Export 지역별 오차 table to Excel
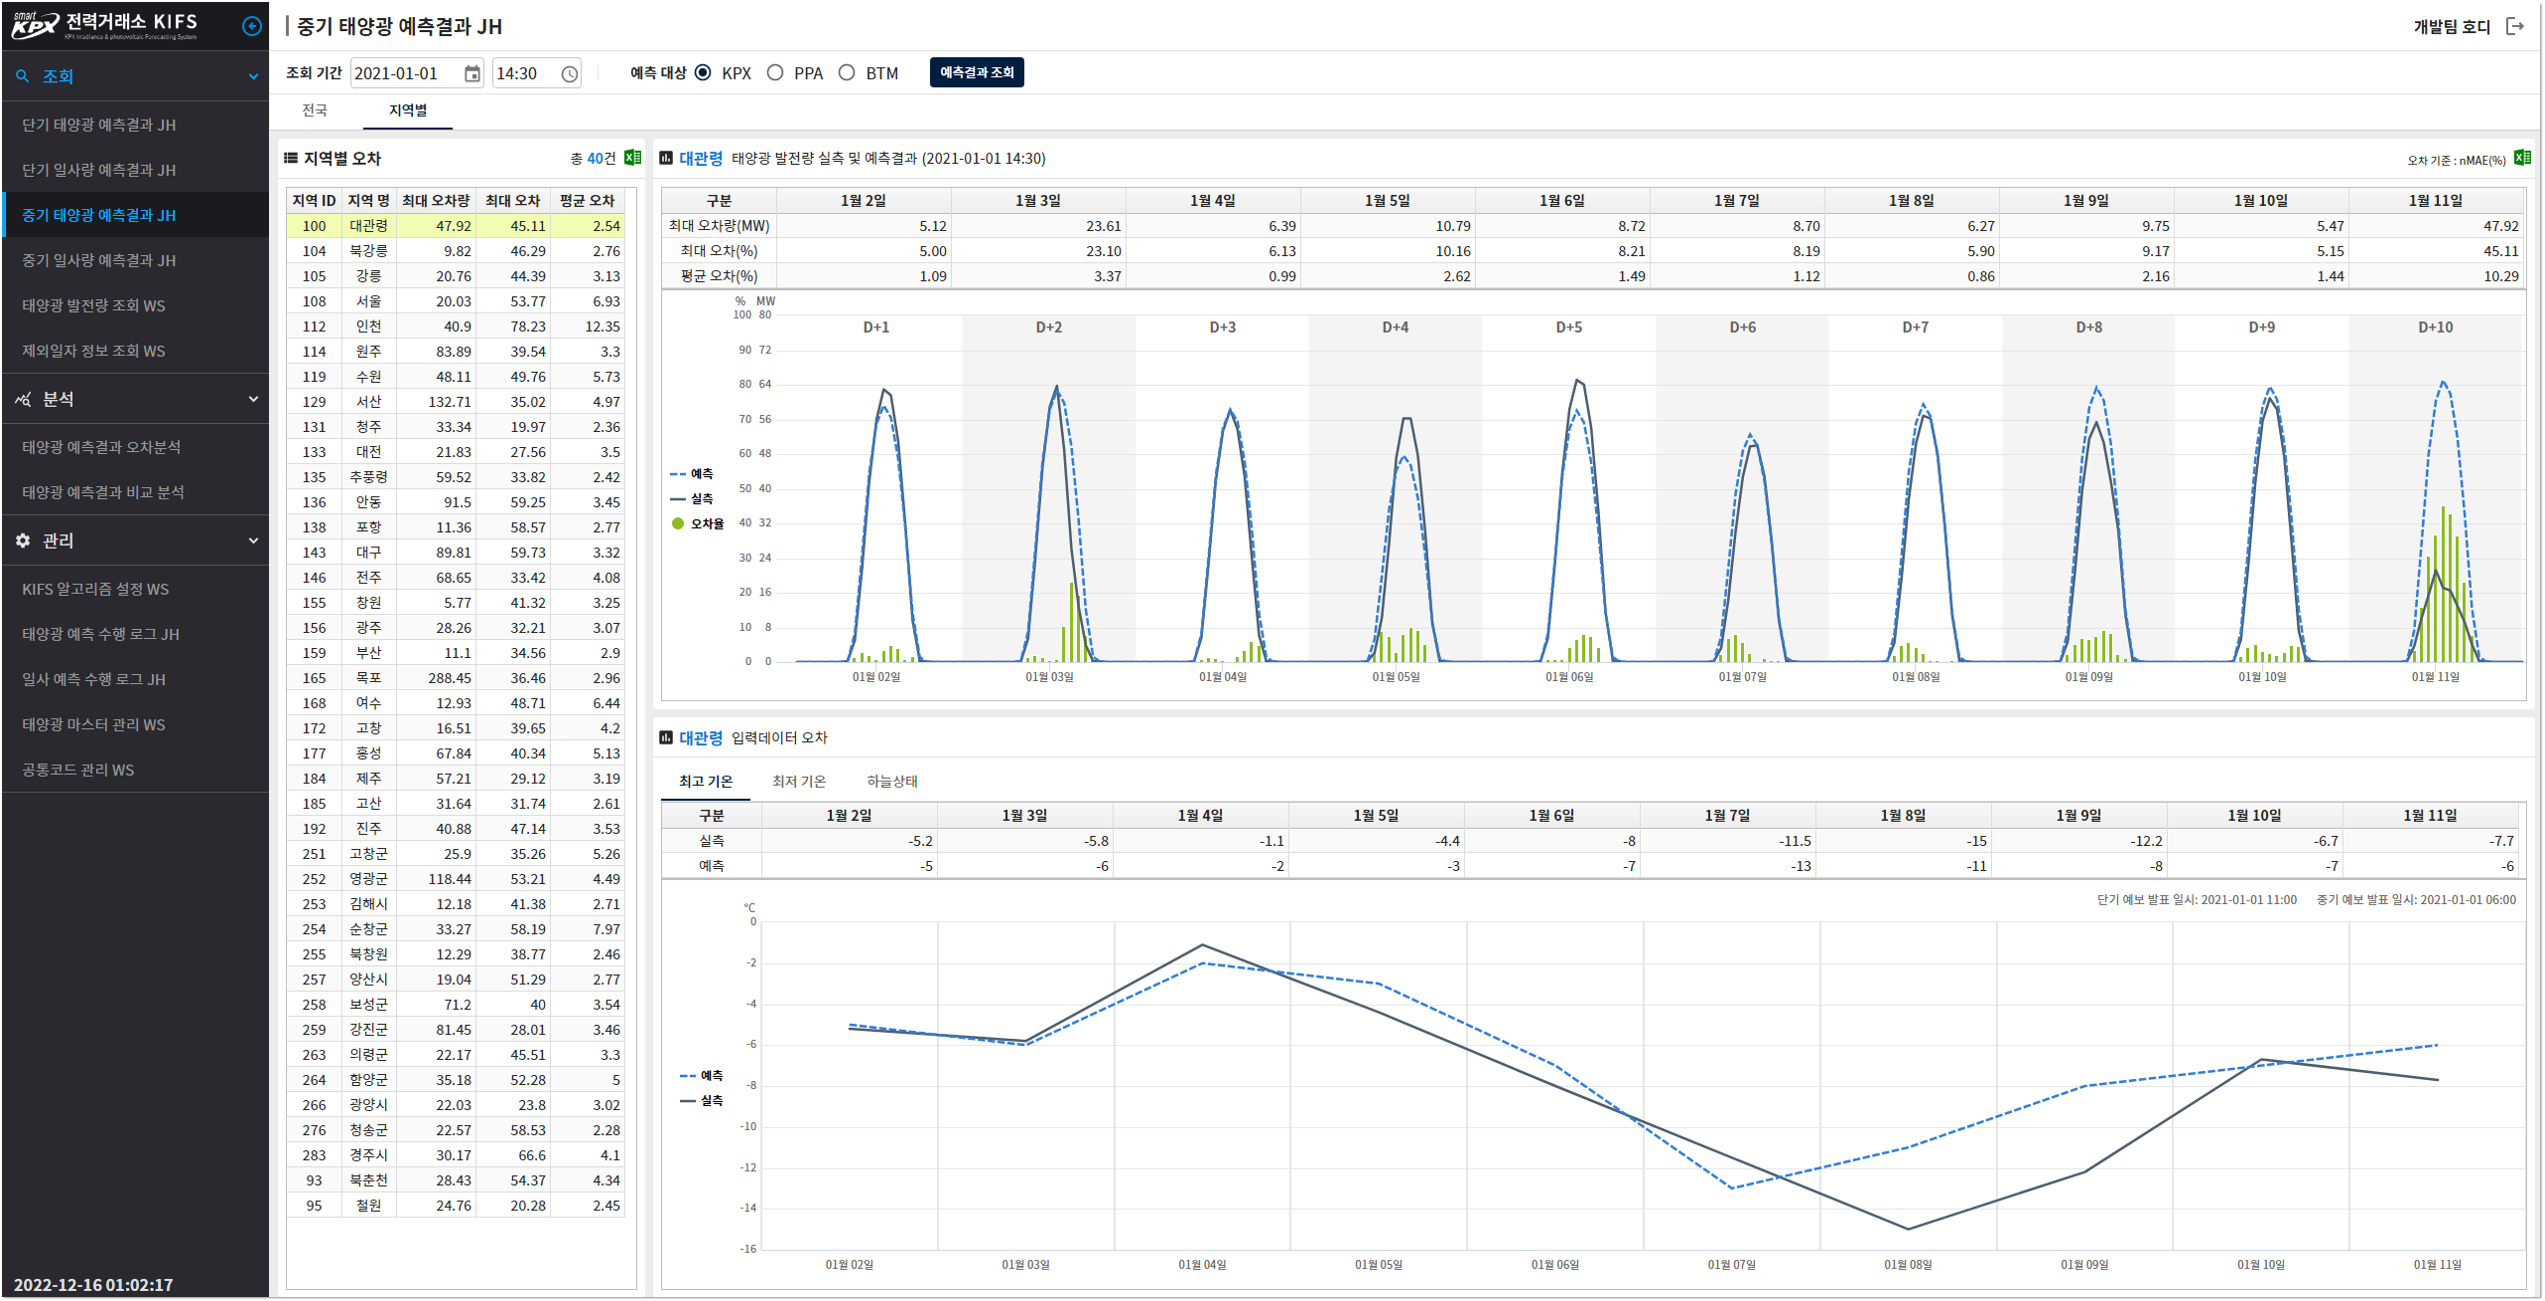Image resolution: width=2545 pixels, height=1301 pixels. pos(633,158)
